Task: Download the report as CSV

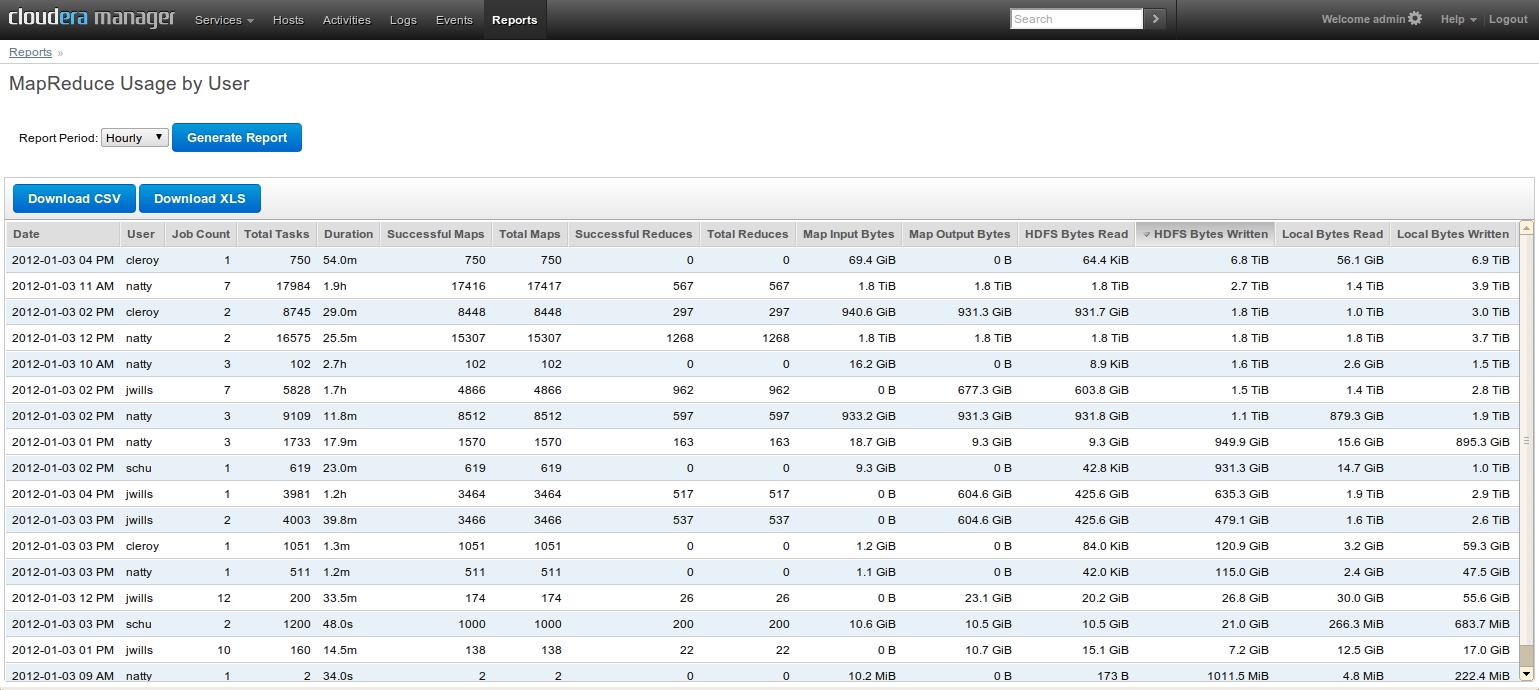Action: pyautogui.click(x=74, y=199)
